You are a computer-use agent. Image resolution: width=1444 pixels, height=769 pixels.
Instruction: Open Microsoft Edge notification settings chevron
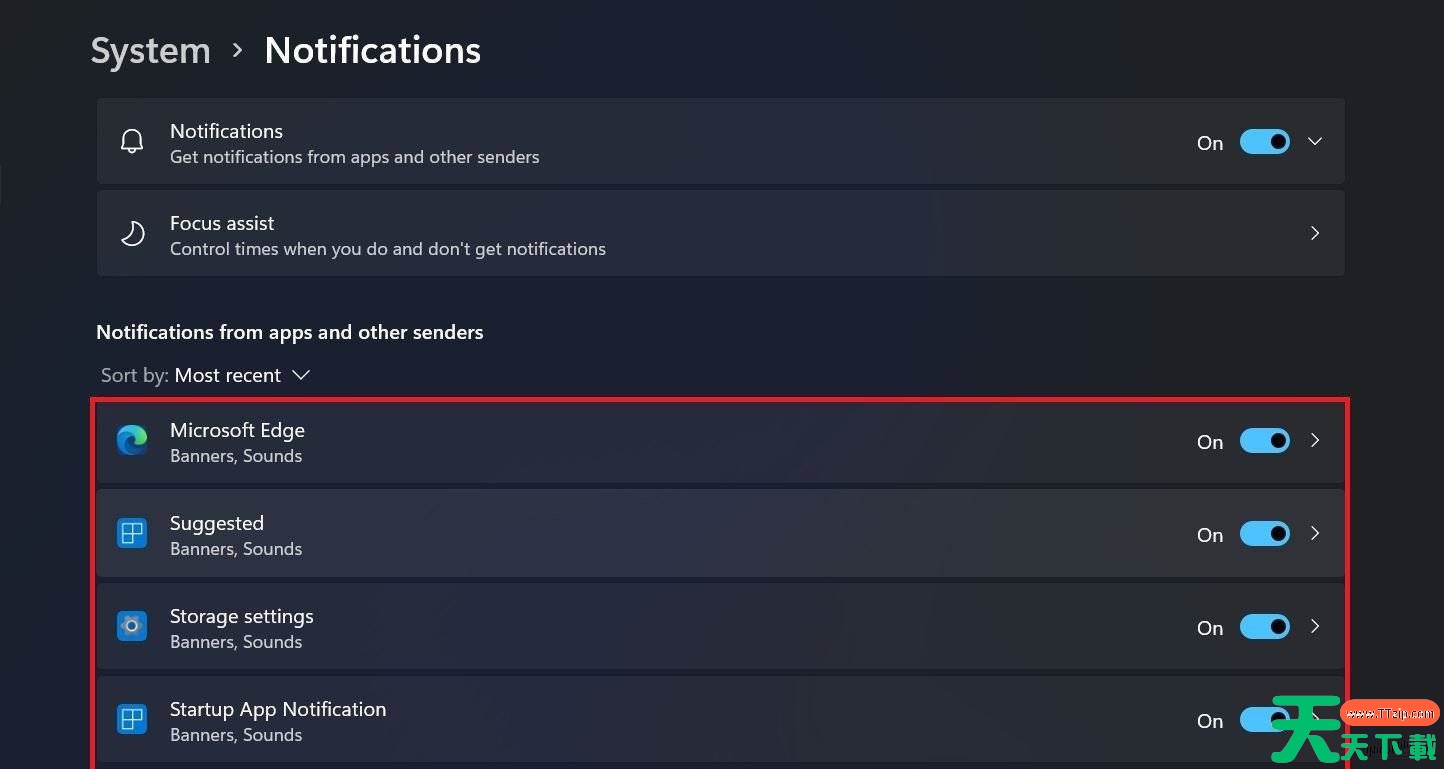[x=1315, y=441]
